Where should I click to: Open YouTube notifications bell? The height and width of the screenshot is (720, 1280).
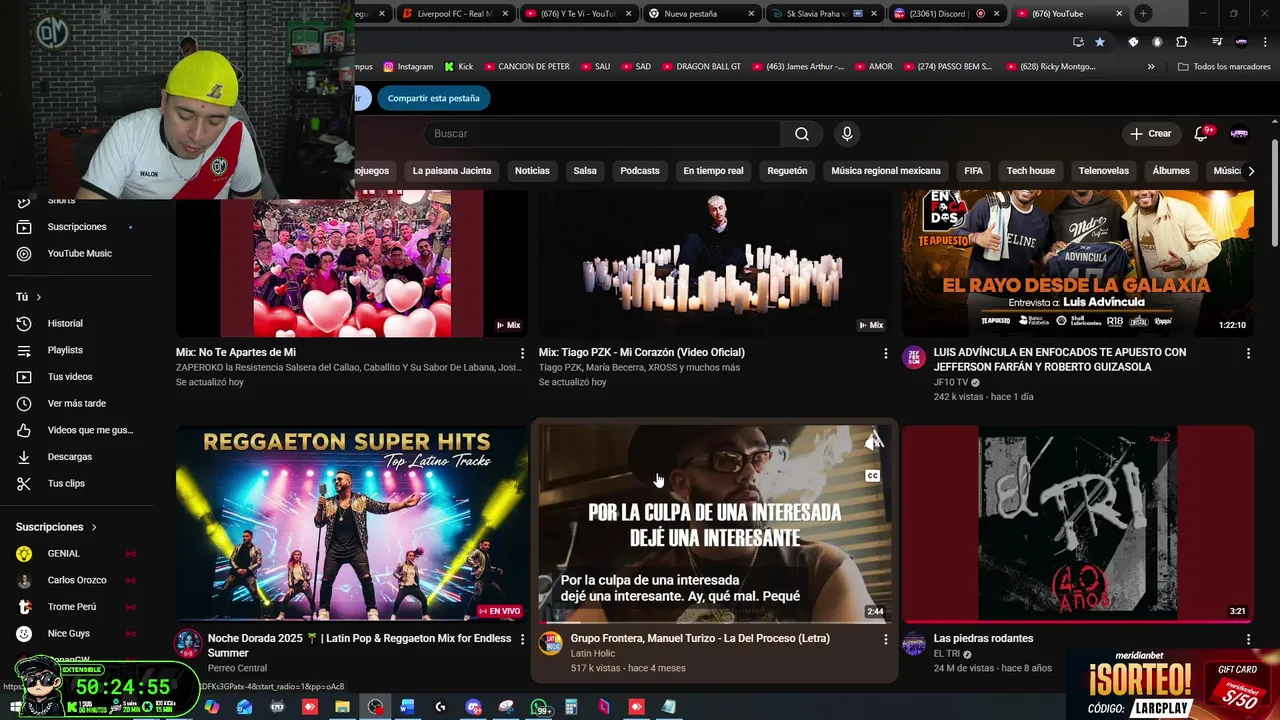(1201, 134)
